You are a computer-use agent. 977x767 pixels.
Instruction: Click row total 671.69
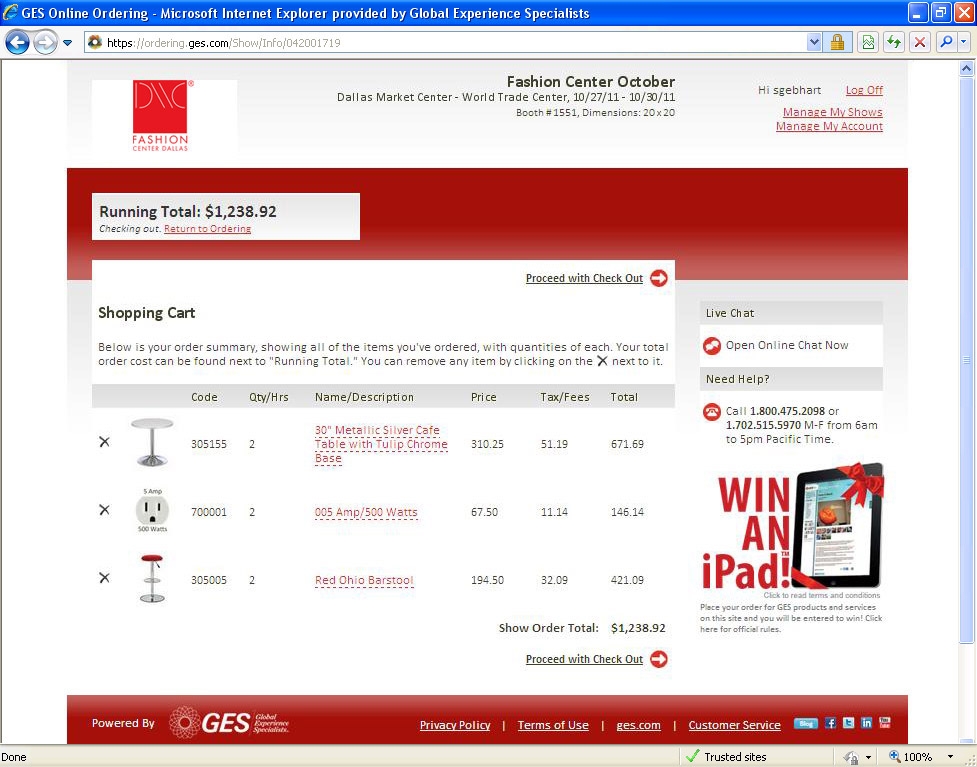627,444
